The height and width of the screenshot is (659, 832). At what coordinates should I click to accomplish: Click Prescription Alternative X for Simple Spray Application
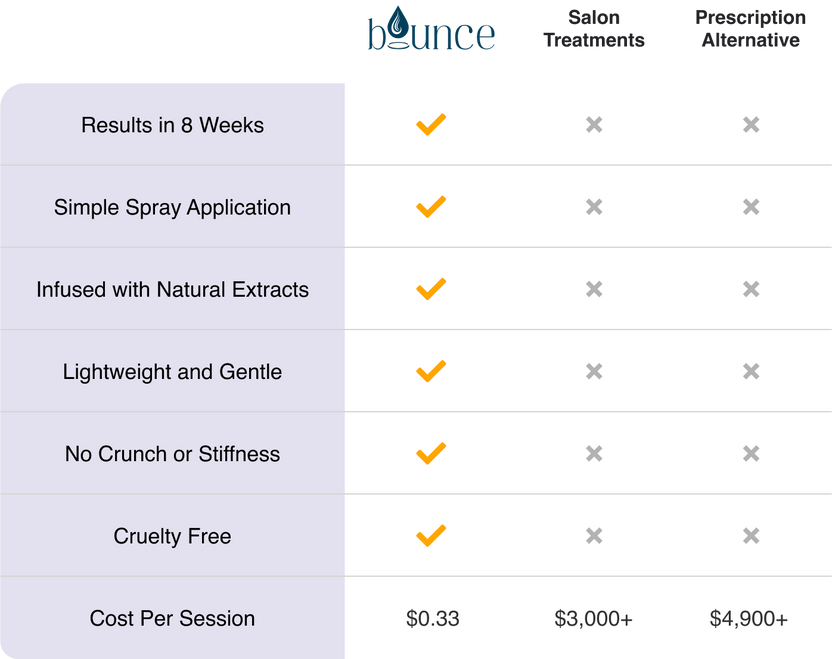(x=751, y=207)
